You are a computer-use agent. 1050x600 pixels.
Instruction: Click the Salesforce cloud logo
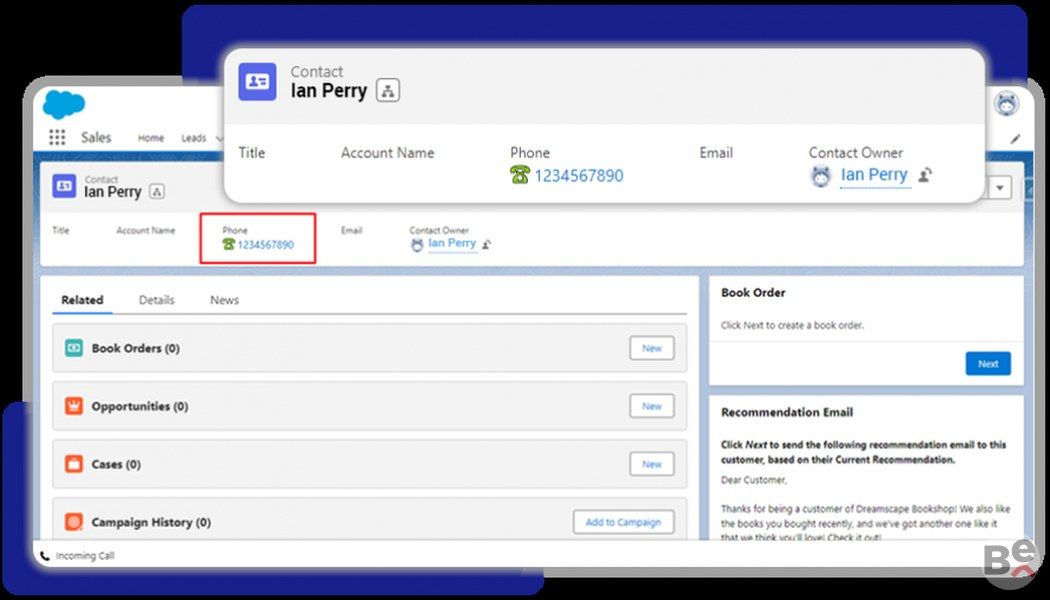64,104
